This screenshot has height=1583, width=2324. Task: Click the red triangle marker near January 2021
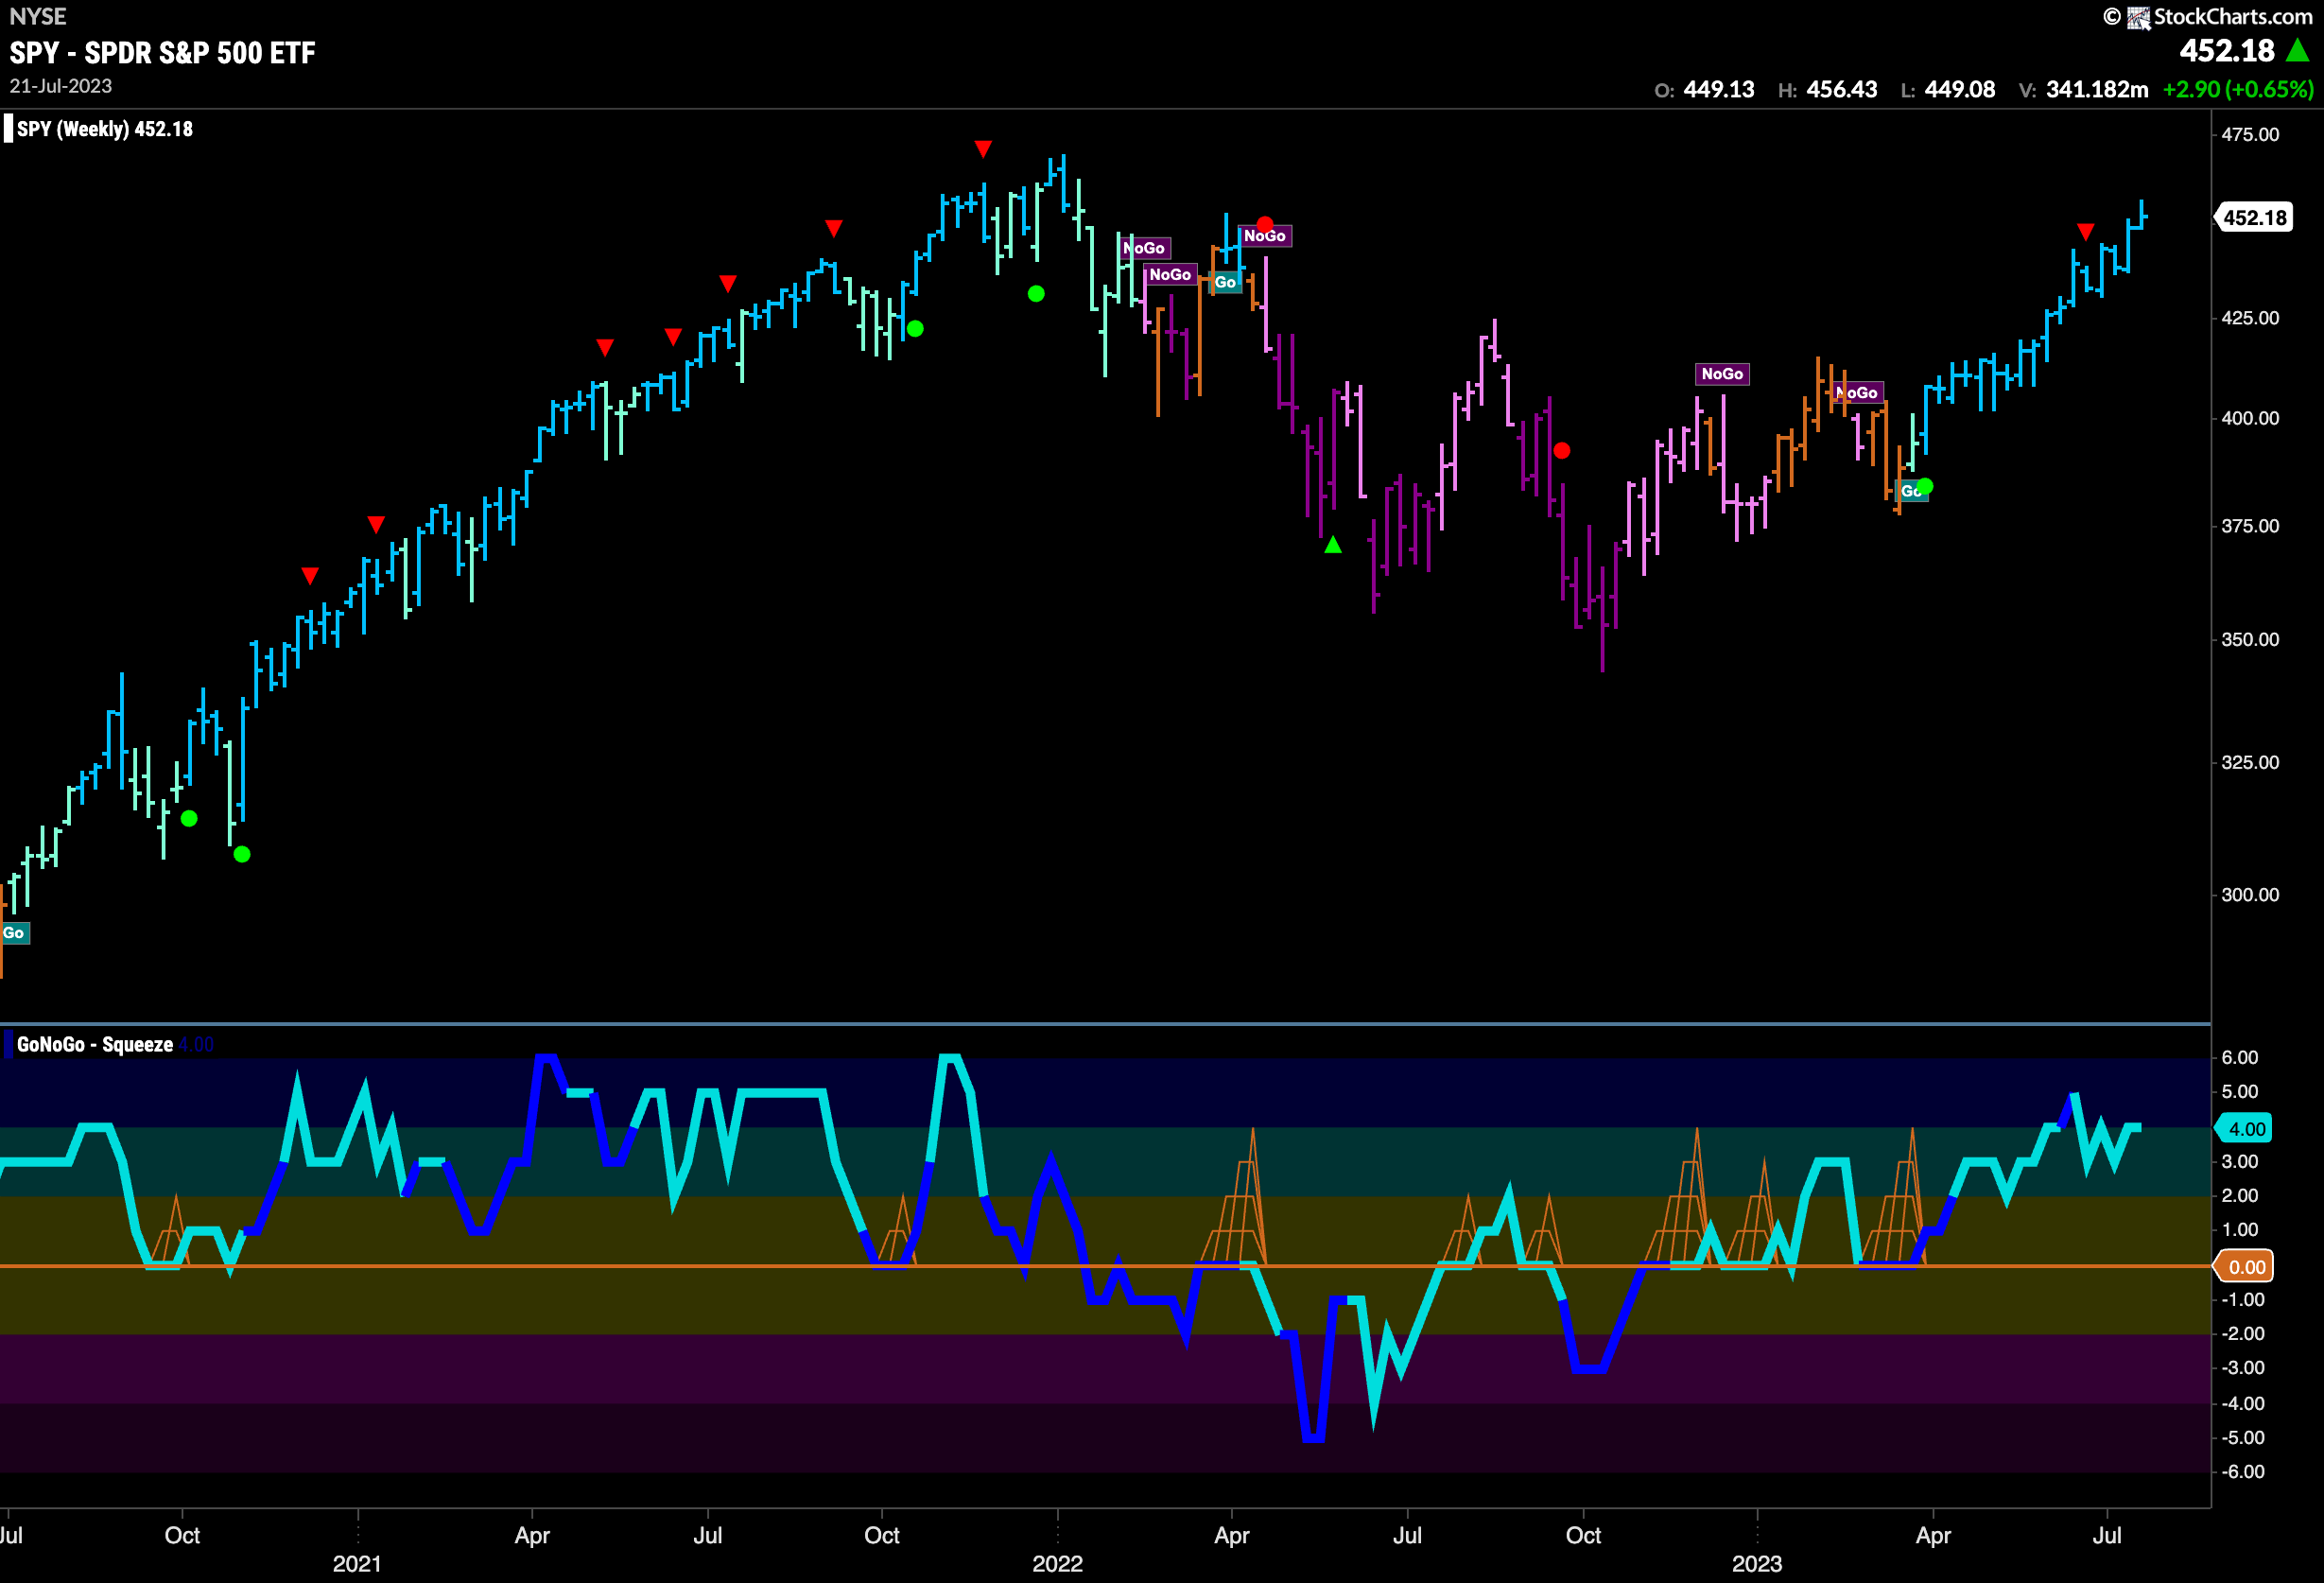click(x=376, y=524)
